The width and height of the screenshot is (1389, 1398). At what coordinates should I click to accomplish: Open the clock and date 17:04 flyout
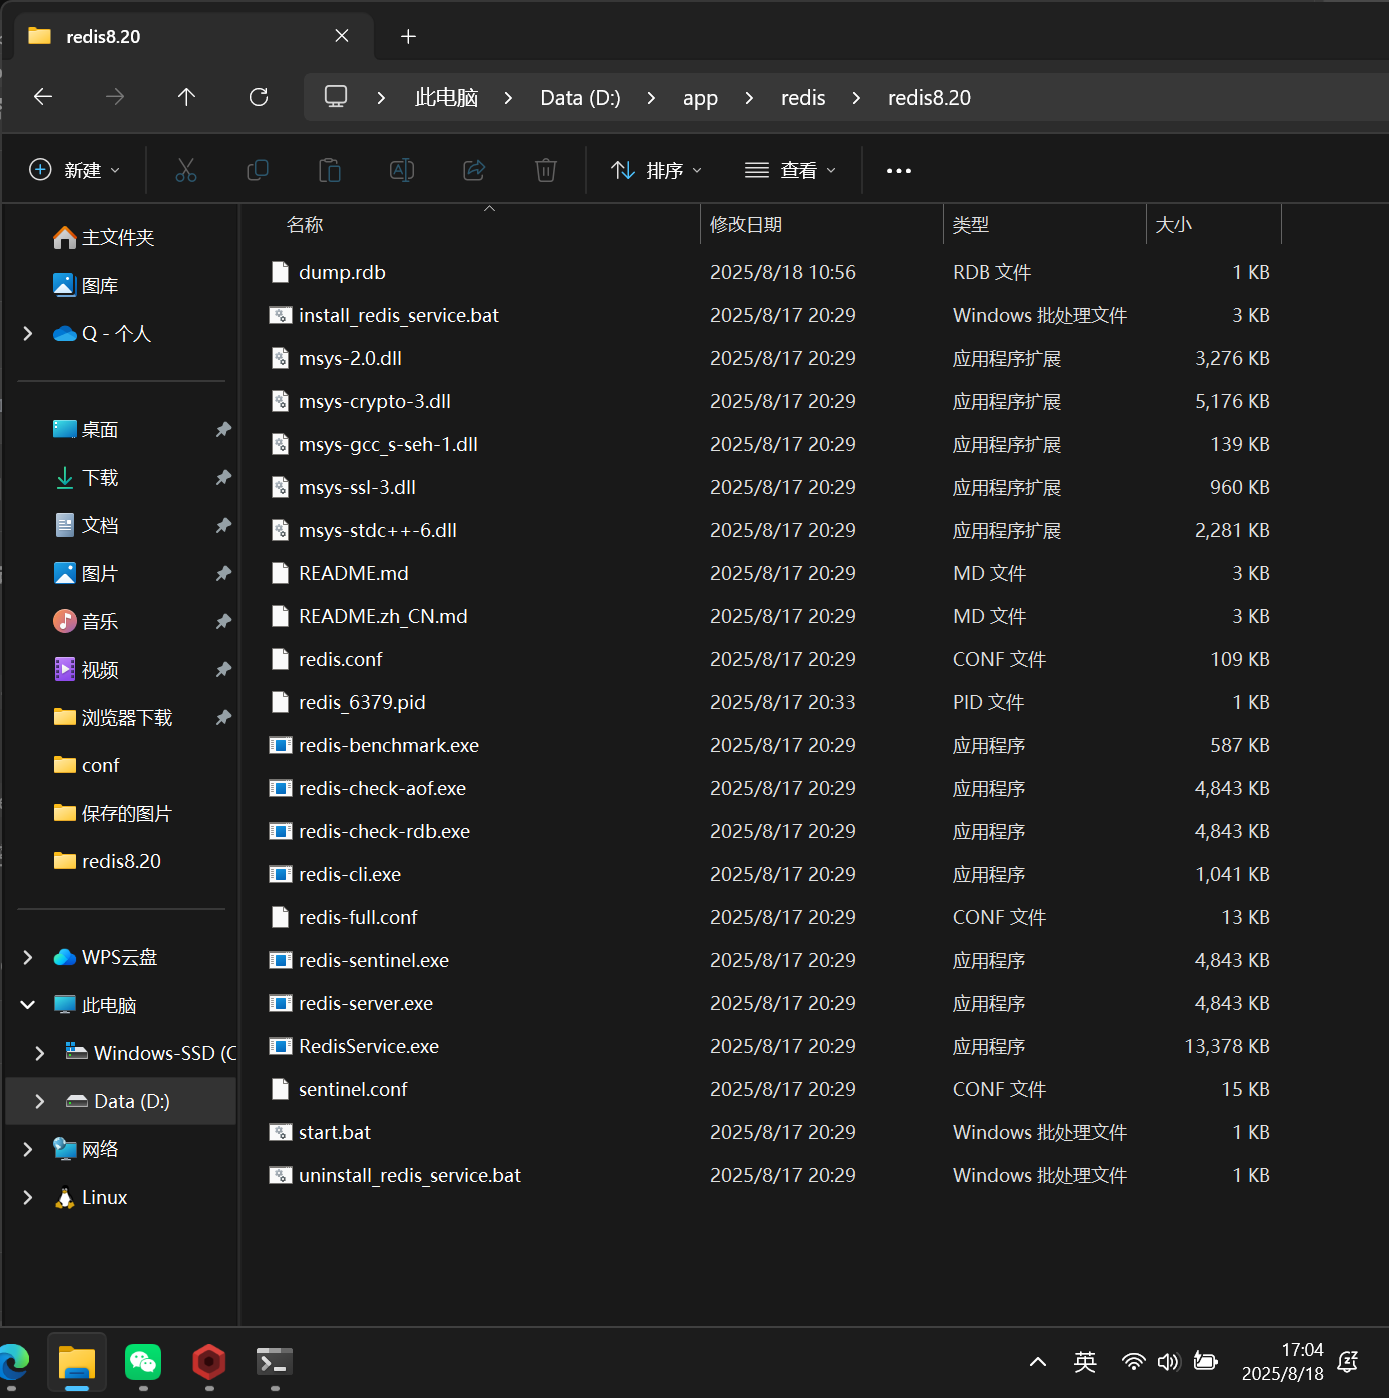coord(1283,1362)
